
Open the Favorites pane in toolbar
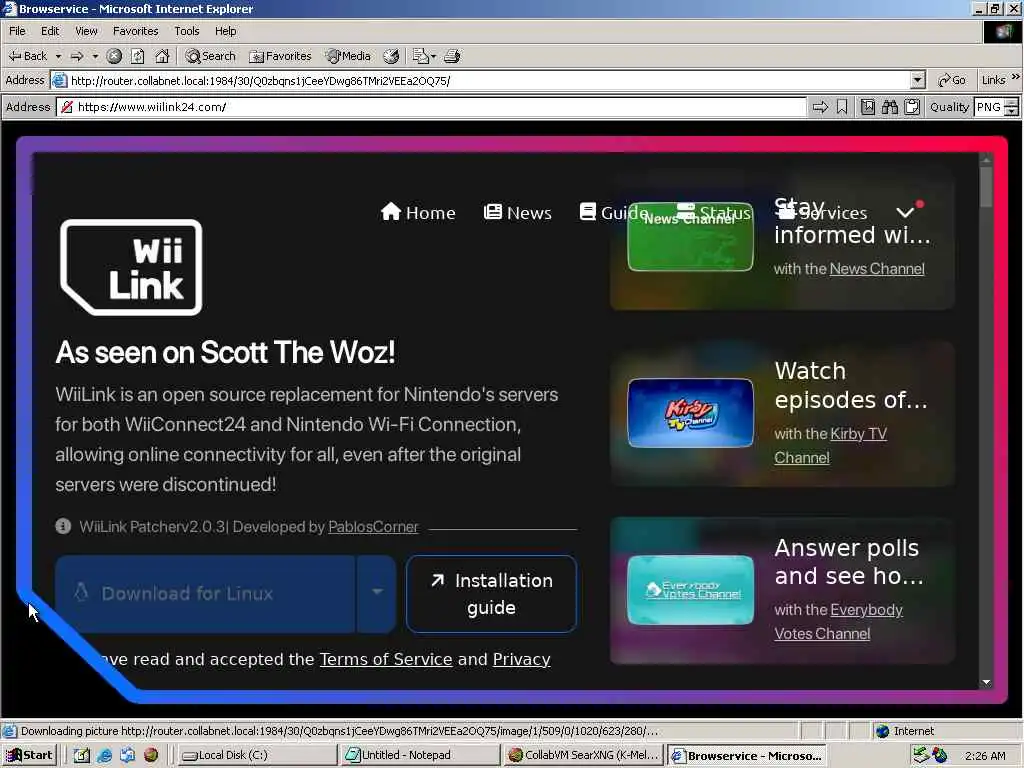(x=280, y=56)
